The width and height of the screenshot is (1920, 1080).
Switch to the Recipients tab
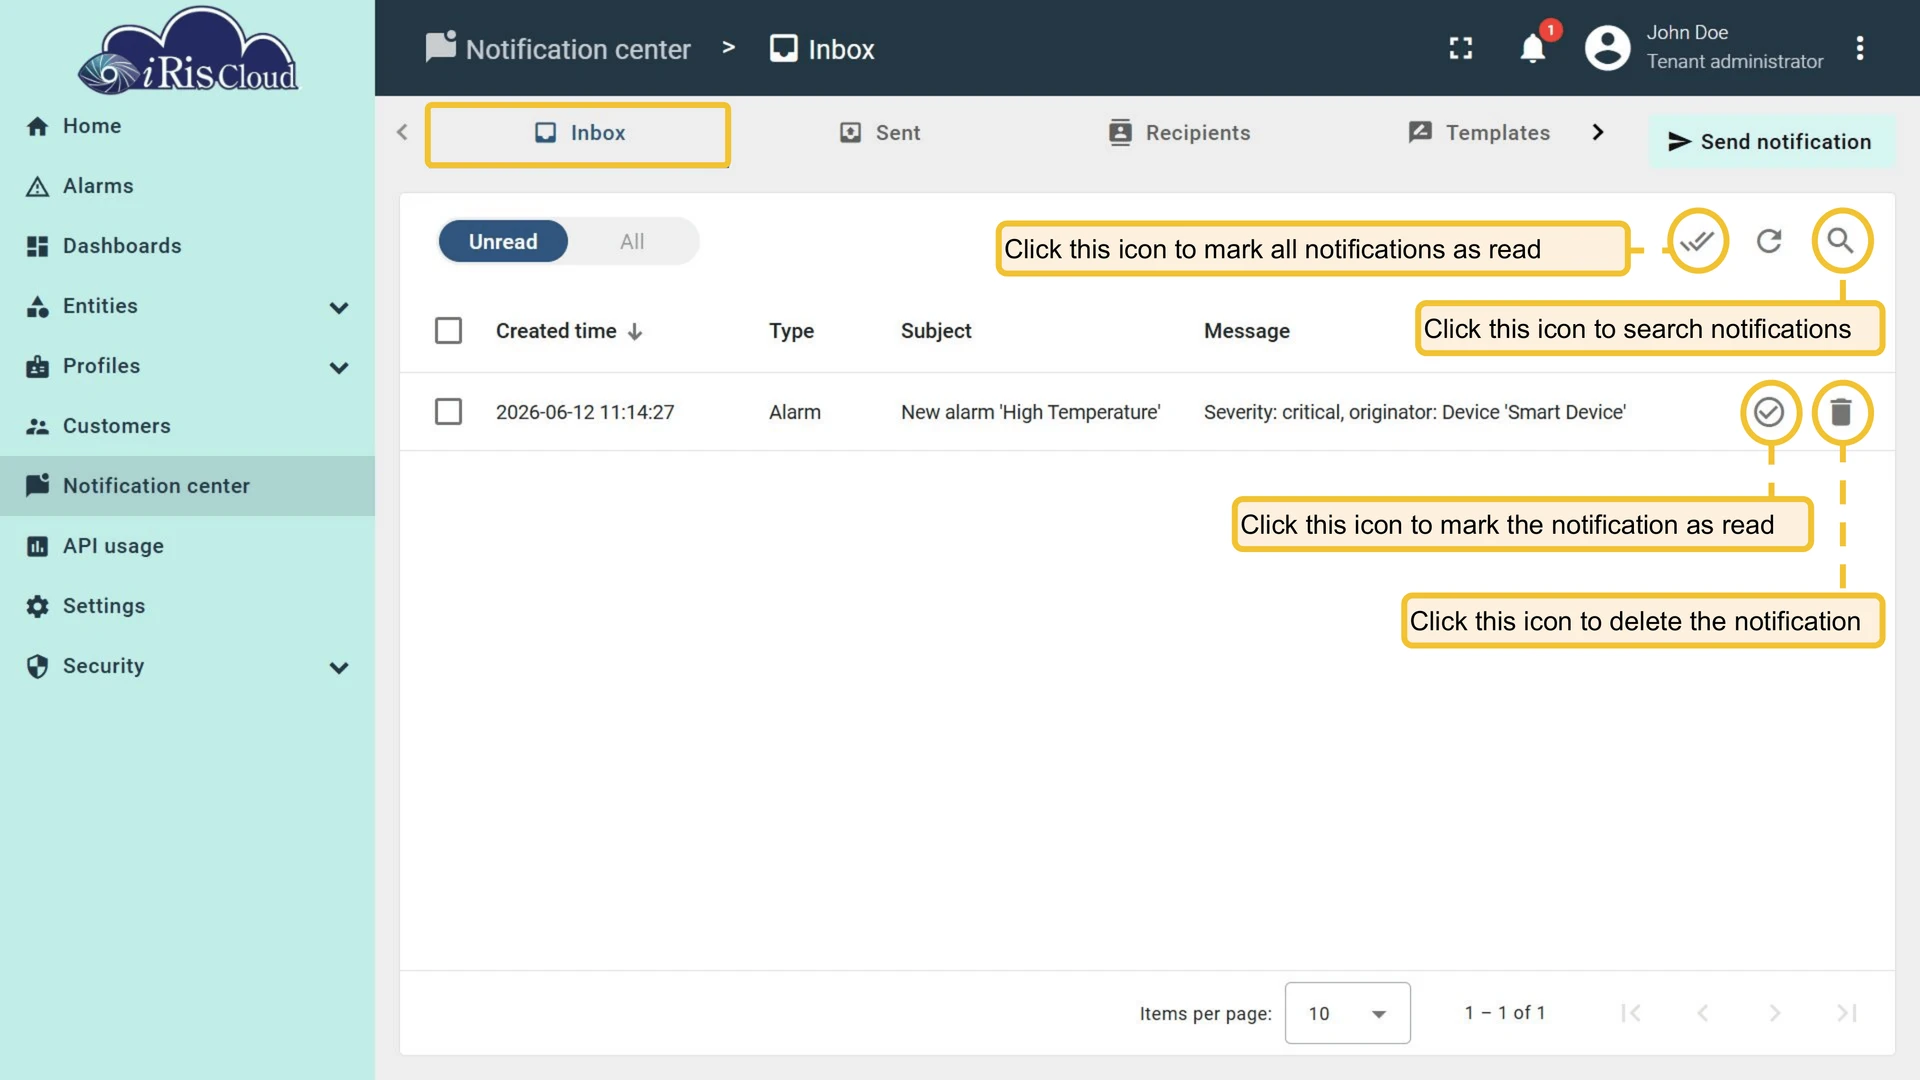pyautogui.click(x=1179, y=133)
